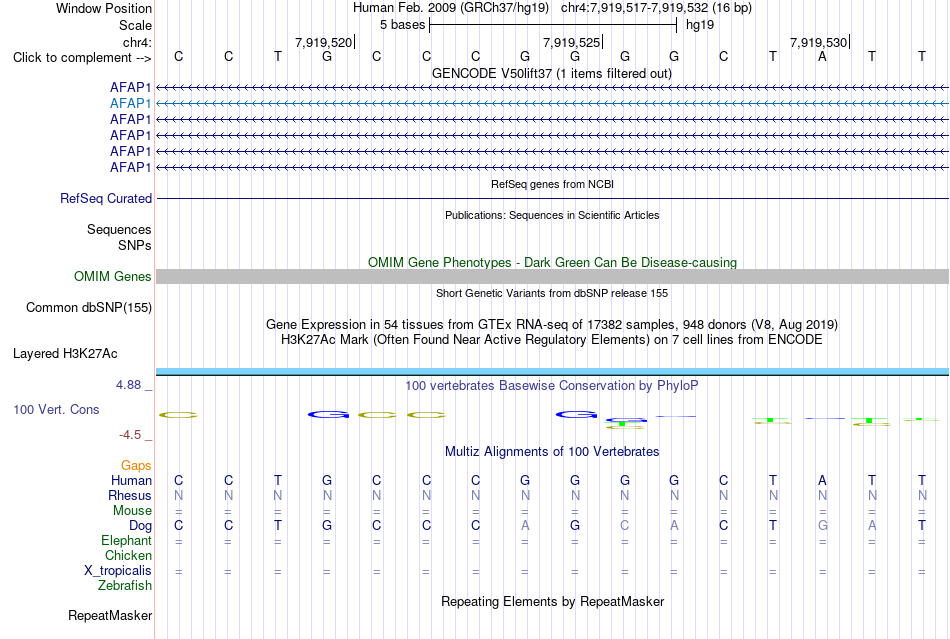950x639 pixels.
Task: Click 'Publications: Sequences in Scientific Articles' title
Action: 552,215
